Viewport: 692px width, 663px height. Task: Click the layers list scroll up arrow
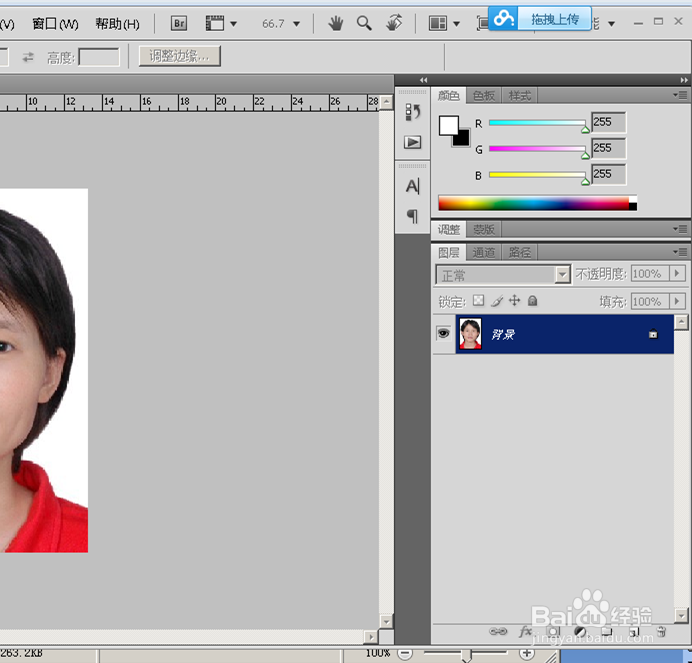[x=681, y=322]
